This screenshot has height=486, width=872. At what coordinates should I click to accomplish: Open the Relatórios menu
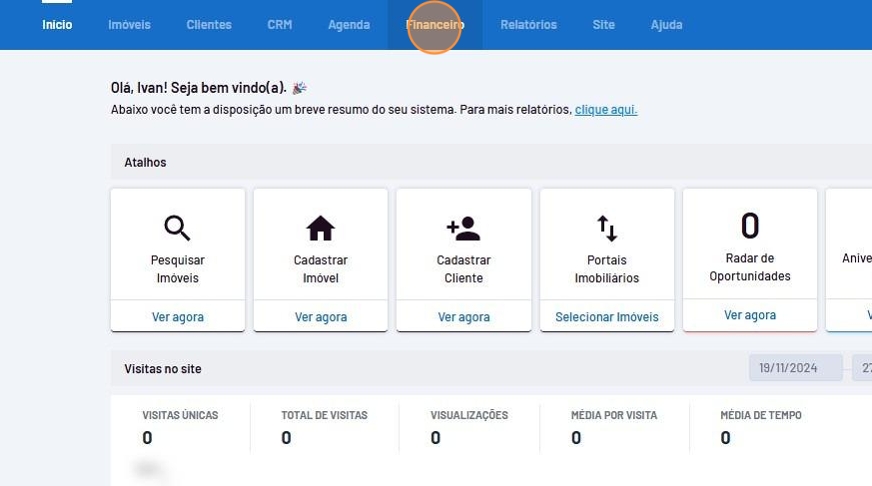click(528, 25)
